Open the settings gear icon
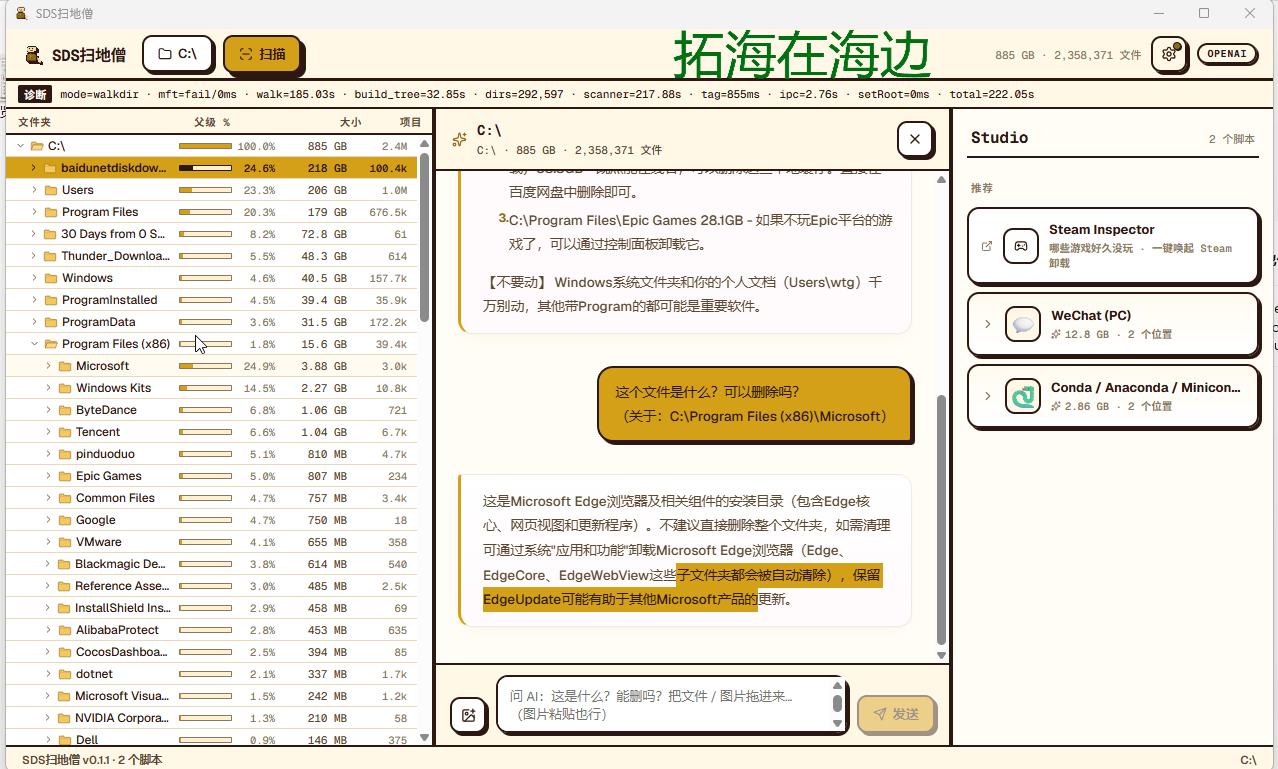The height and width of the screenshot is (769, 1278). pyautogui.click(x=1168, y=54)
